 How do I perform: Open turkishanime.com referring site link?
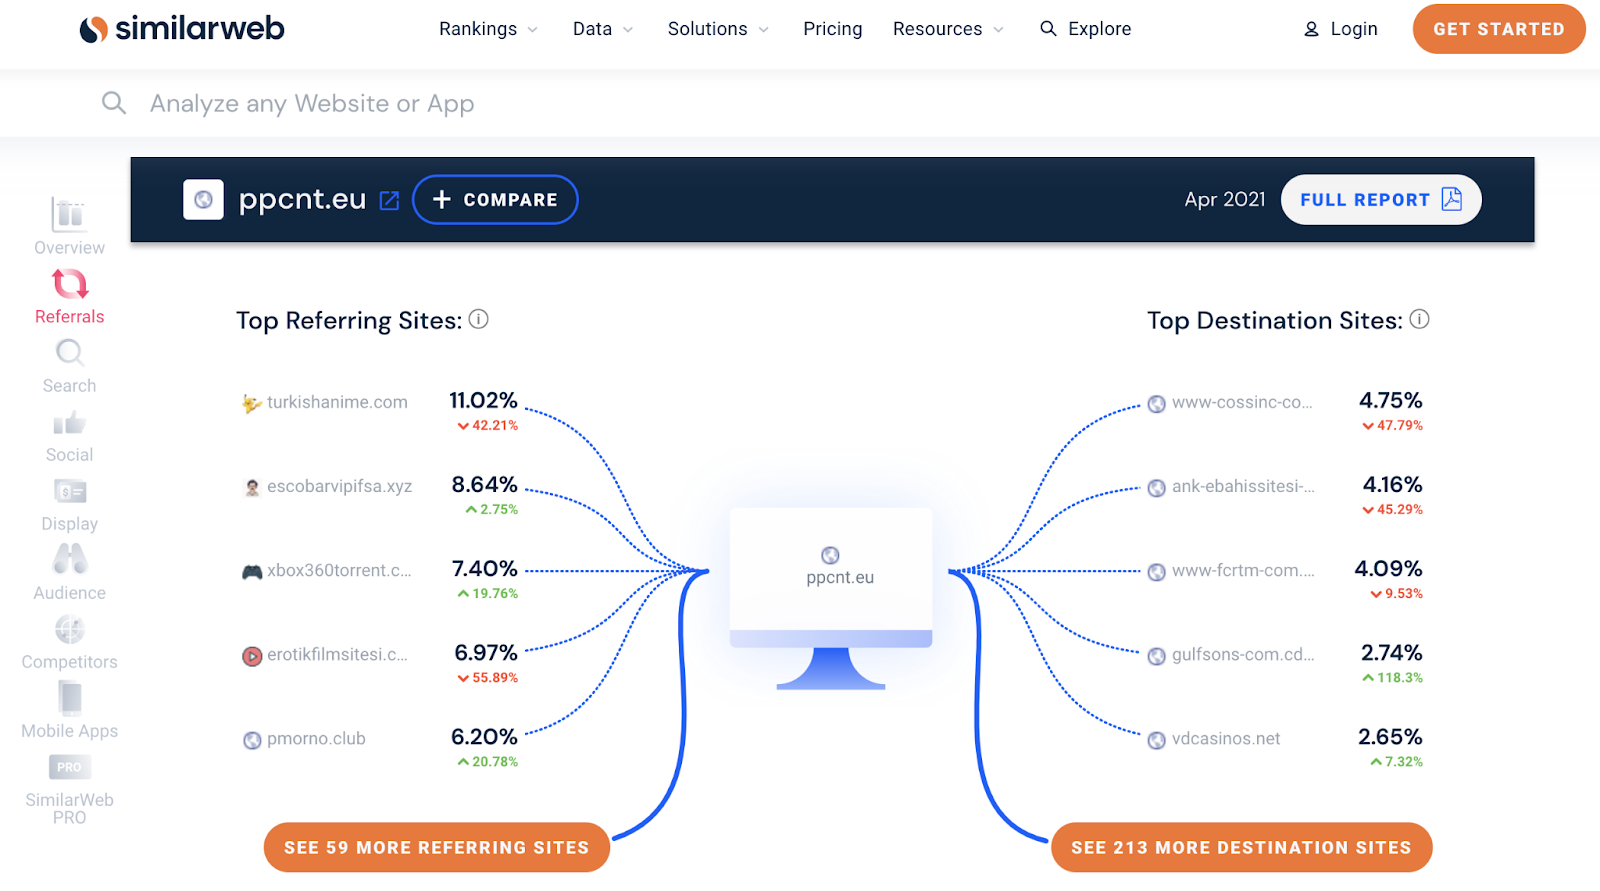pyautogui.click(x=337, y=402)
